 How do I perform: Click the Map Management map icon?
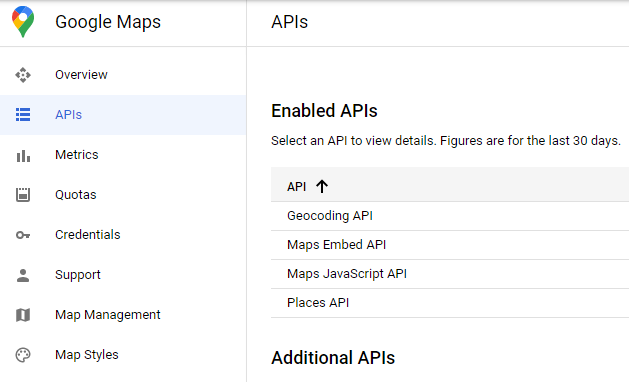point(23,315)
